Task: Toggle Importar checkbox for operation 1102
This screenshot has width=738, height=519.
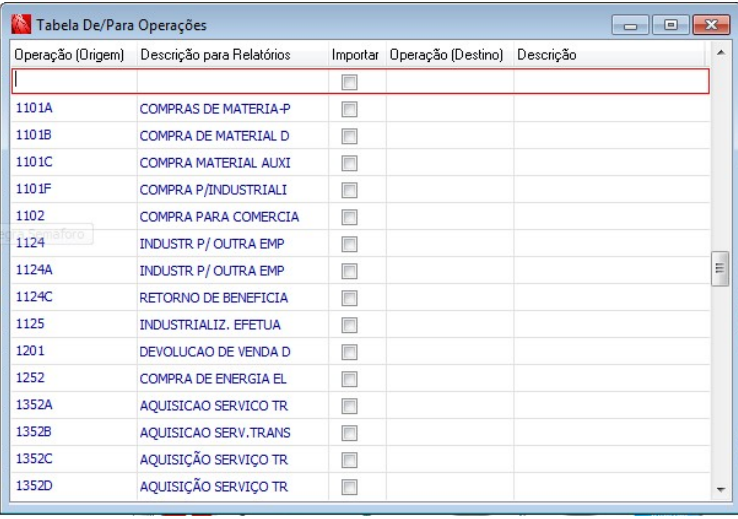Action: pos(349,217)
